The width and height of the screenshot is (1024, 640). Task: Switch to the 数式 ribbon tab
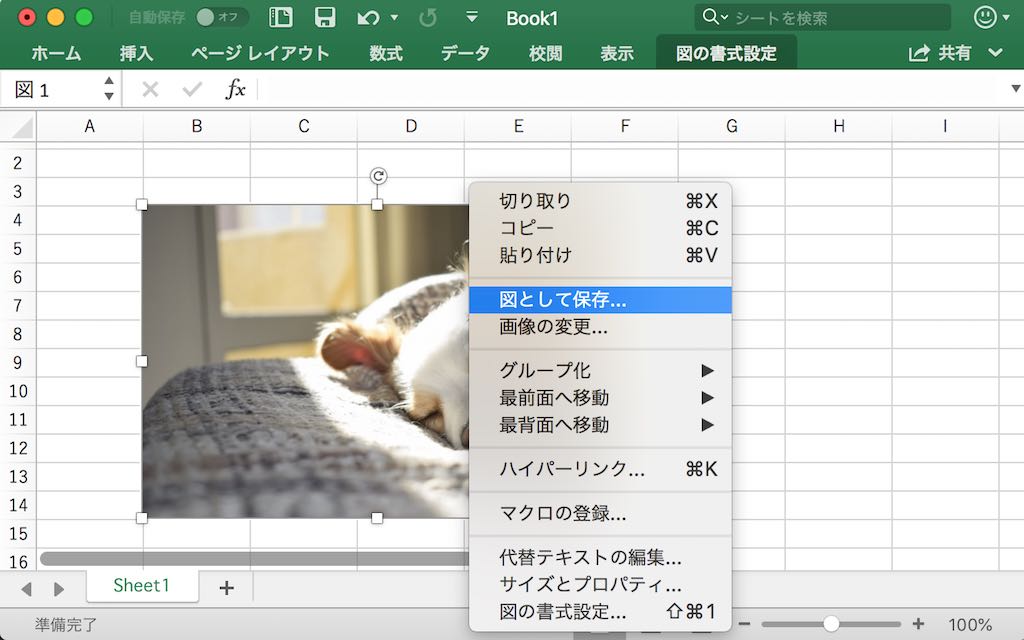click(x=384, y=53)
